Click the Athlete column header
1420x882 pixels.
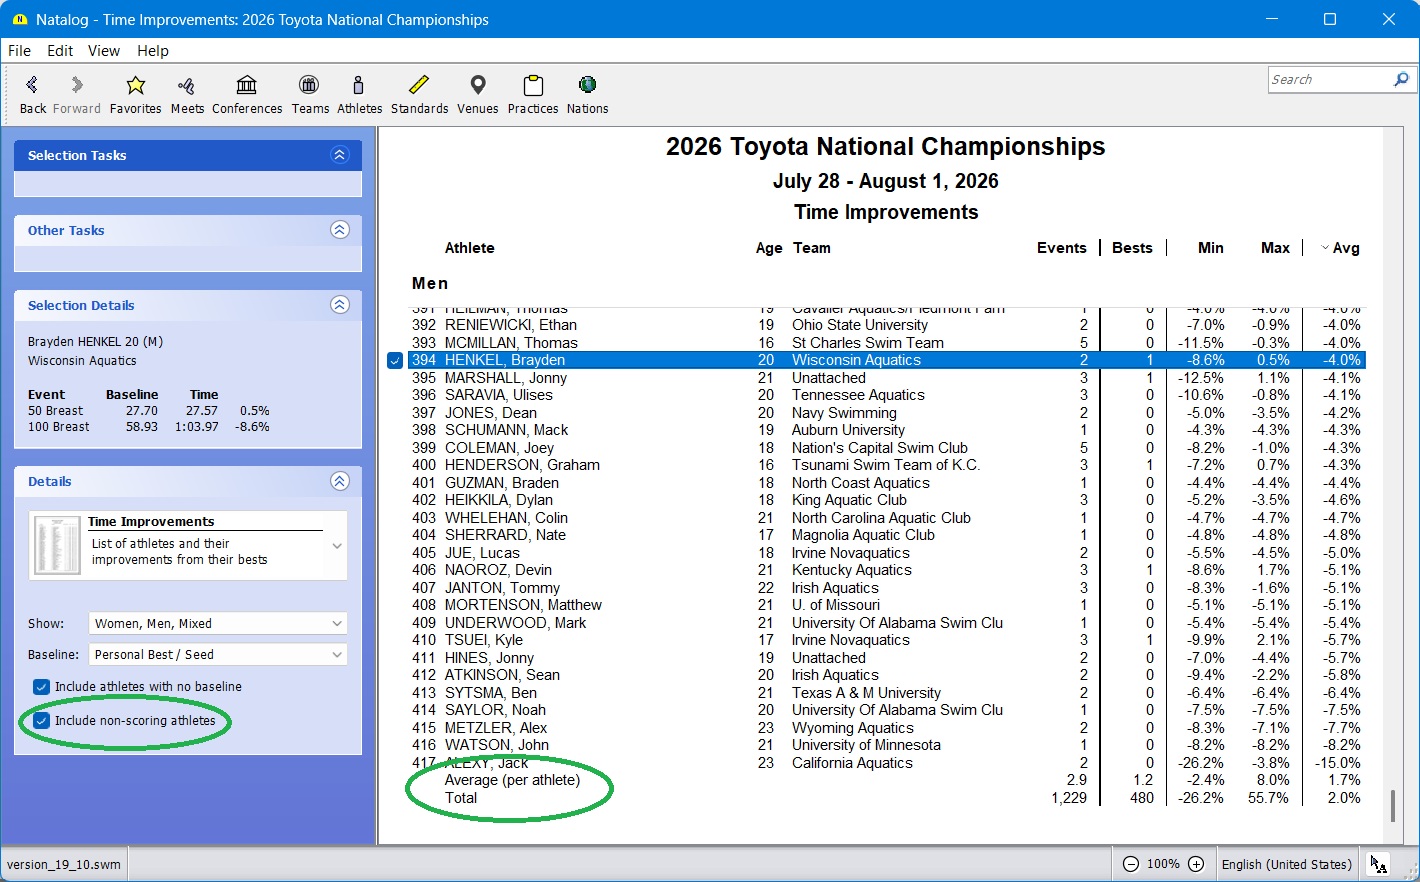point(470,248)
